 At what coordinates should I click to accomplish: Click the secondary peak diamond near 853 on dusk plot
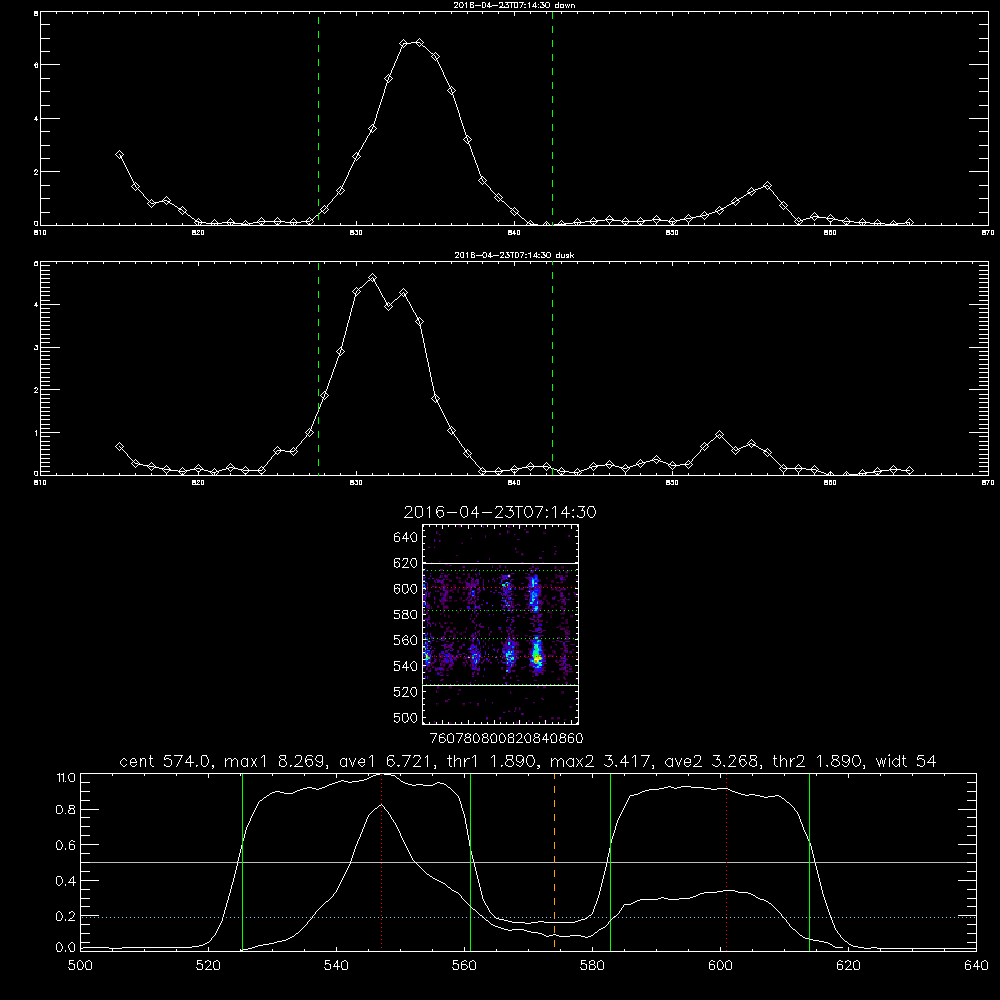point(719,434)
